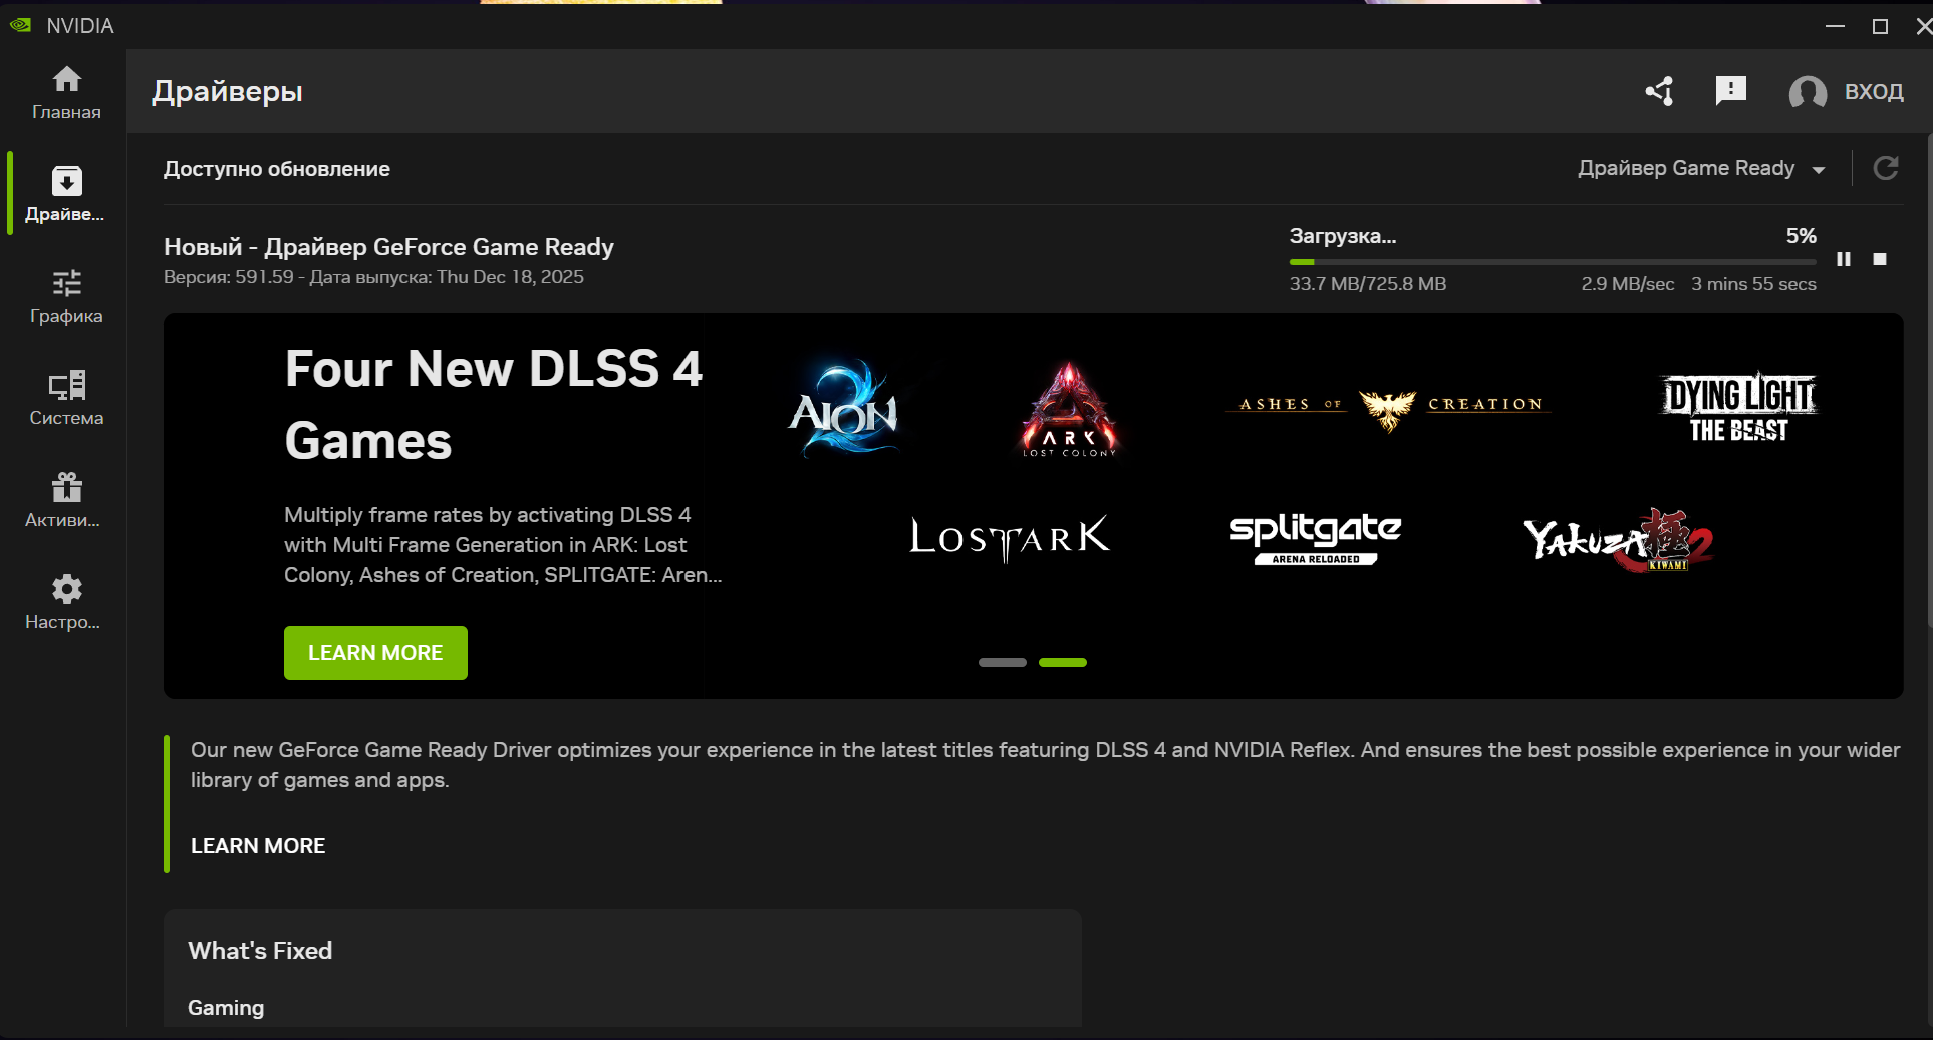
Task: Show the first banner slide indicator
Action: [x=1003, y=662]
